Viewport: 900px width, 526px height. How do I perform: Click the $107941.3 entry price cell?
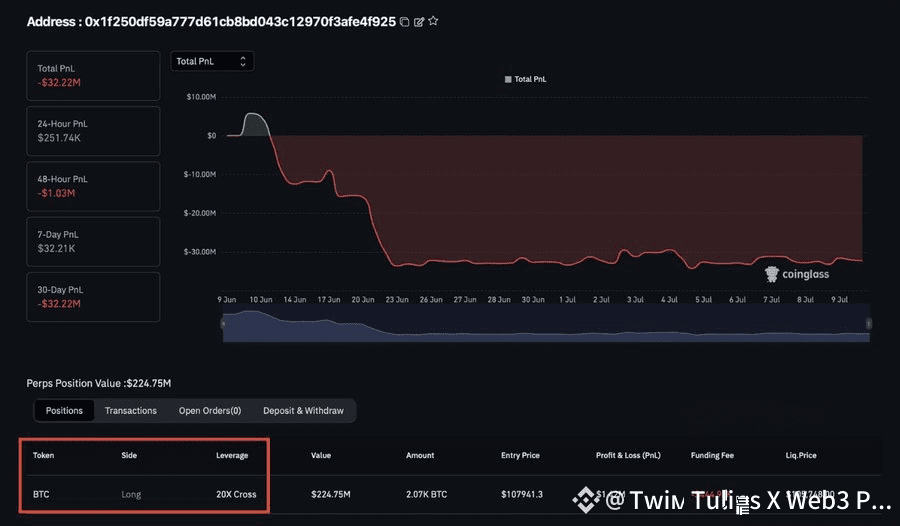pyautogui.click(x=522, y=494)
